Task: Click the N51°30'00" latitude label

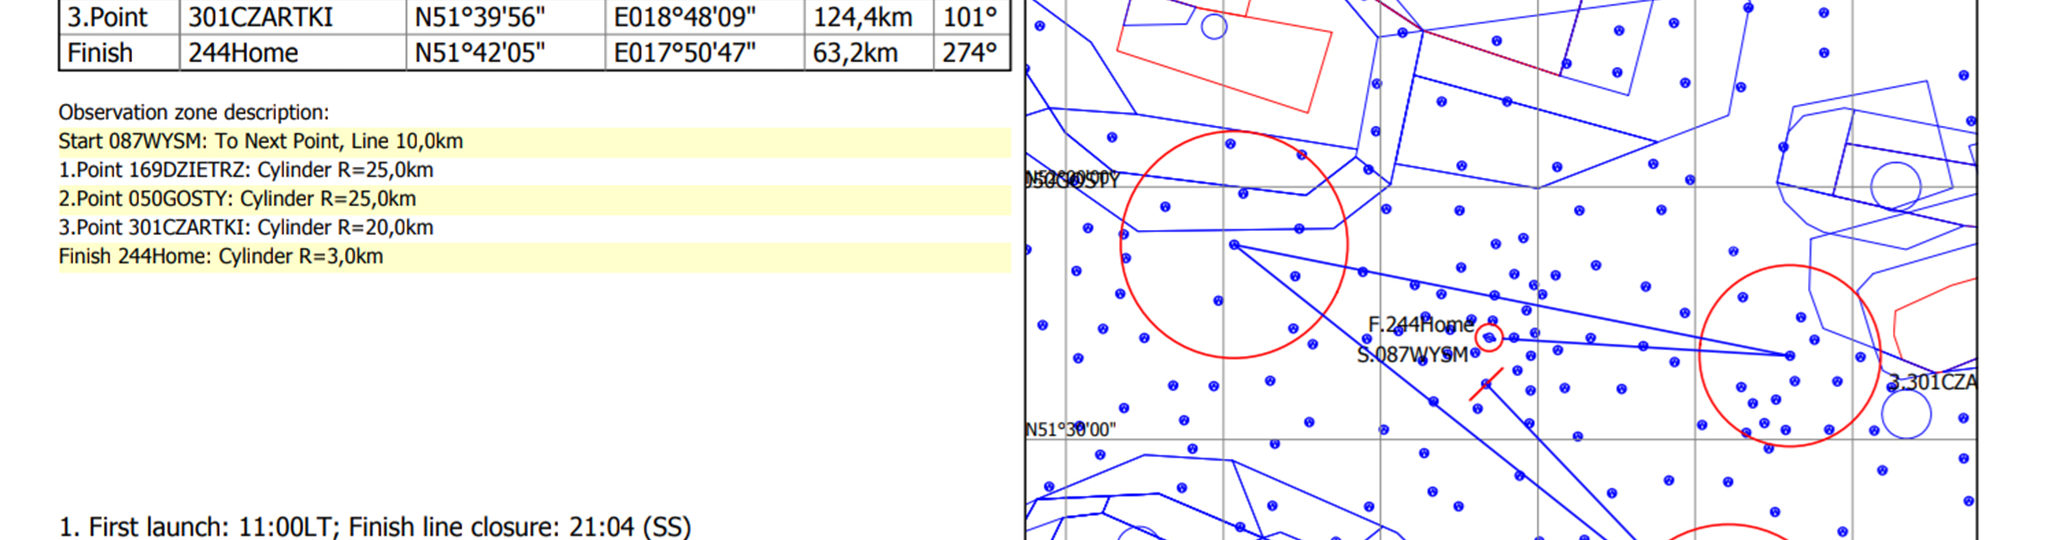Action: (x=1071, y=430)
